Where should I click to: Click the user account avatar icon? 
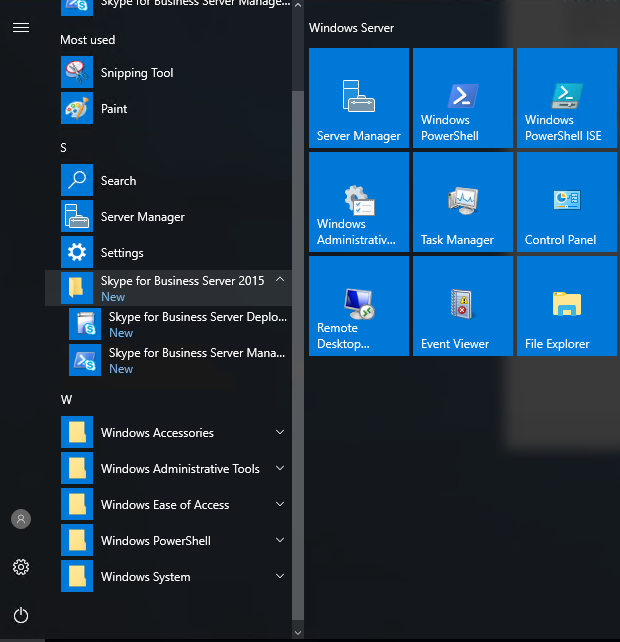tap(21, 519)
